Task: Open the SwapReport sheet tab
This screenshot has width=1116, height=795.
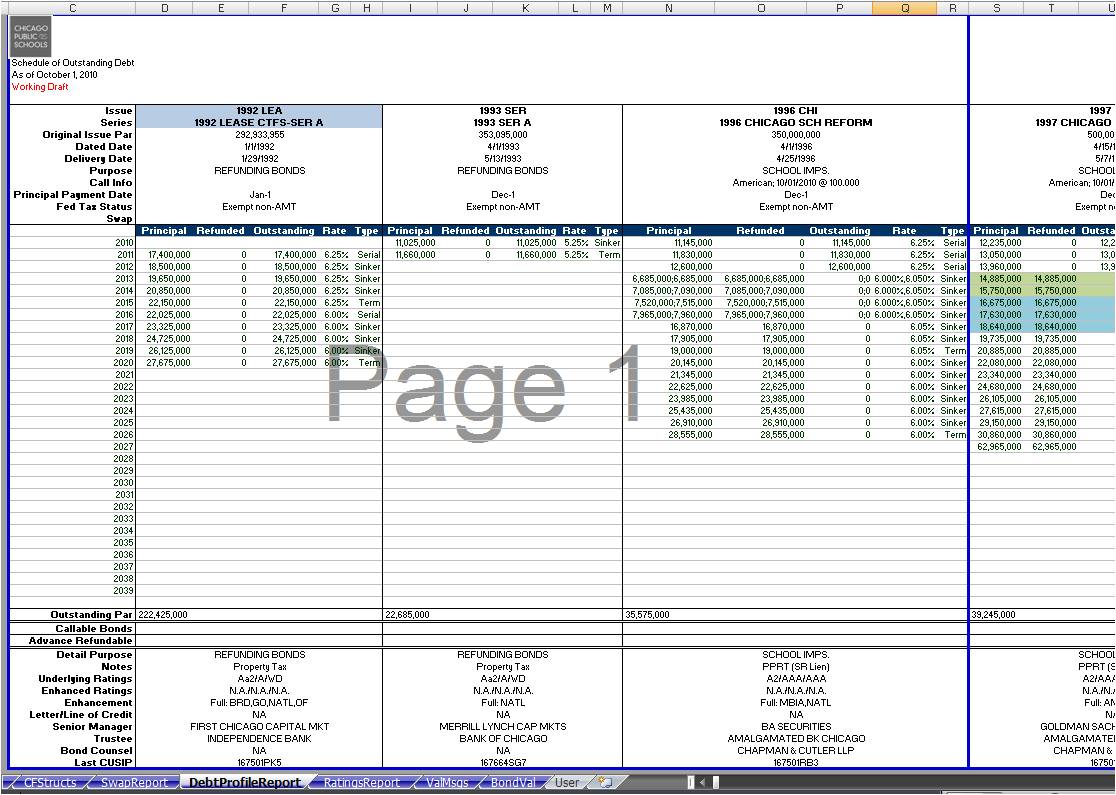Action: tap(134, 783)
